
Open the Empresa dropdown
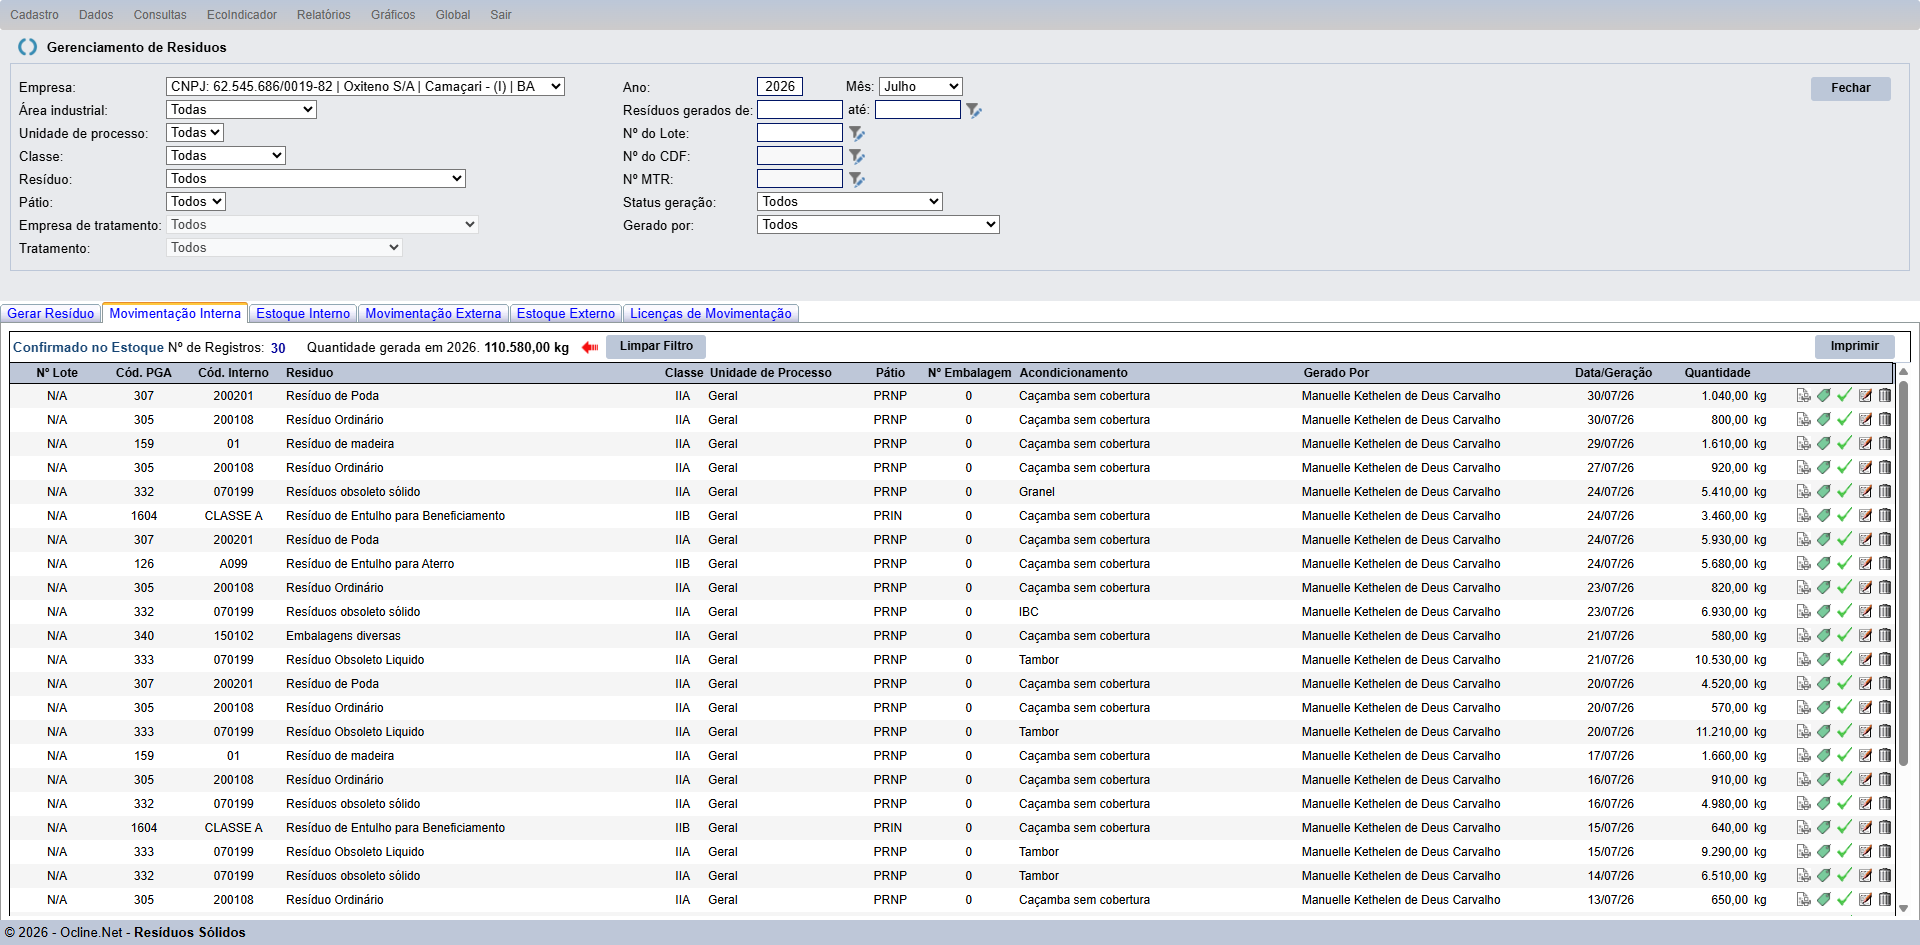pos(365,86)
